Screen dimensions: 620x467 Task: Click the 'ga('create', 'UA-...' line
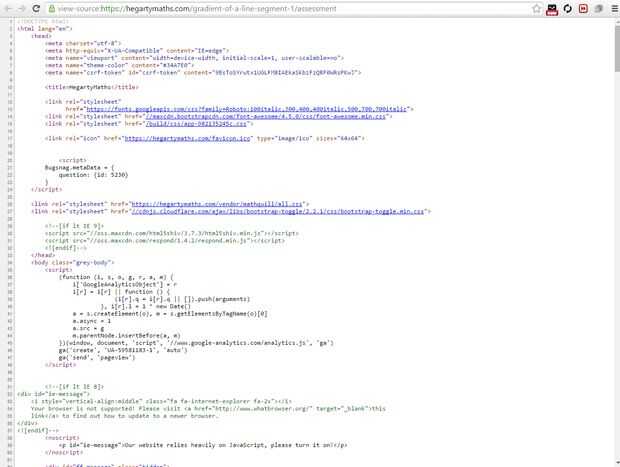click(x=123, y=350)
